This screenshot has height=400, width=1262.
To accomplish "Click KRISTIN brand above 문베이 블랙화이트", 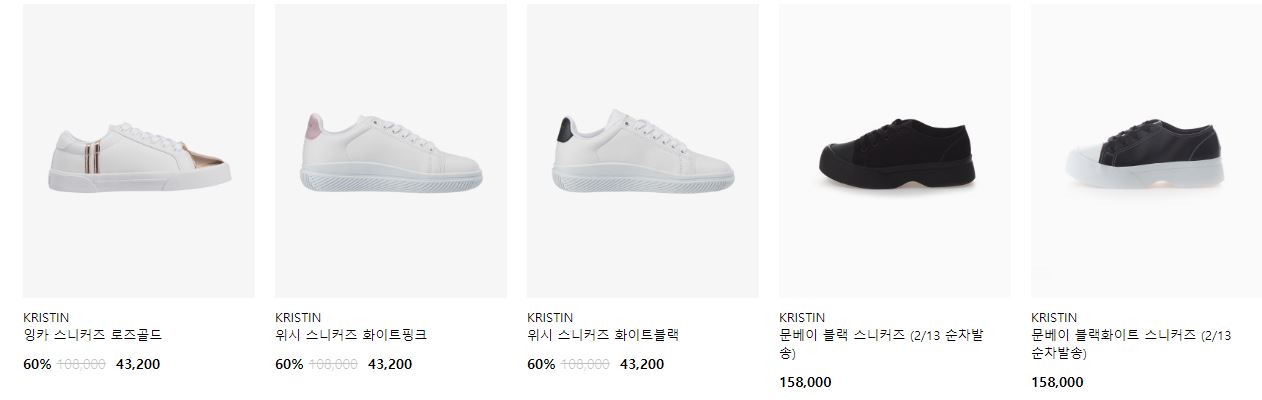I will click(1054, 317).
